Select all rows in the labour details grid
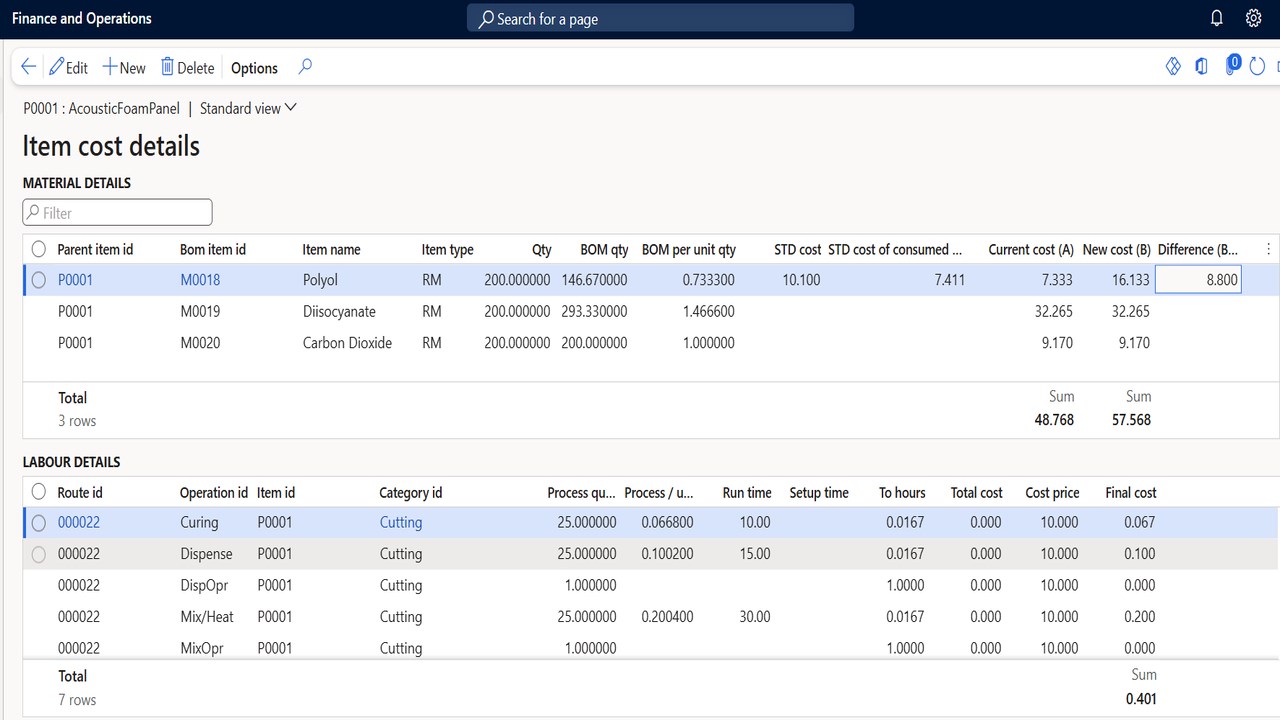The image size is (1280, 720). click(39, 492)
